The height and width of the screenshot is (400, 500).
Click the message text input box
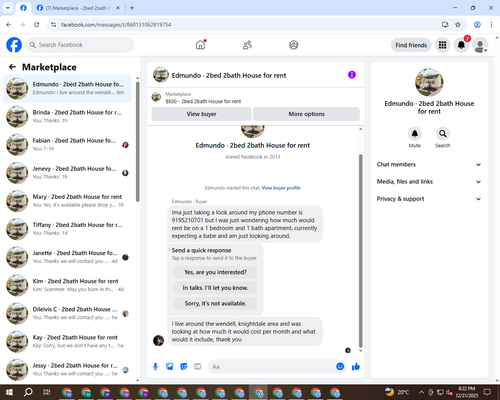click(272, 367)
